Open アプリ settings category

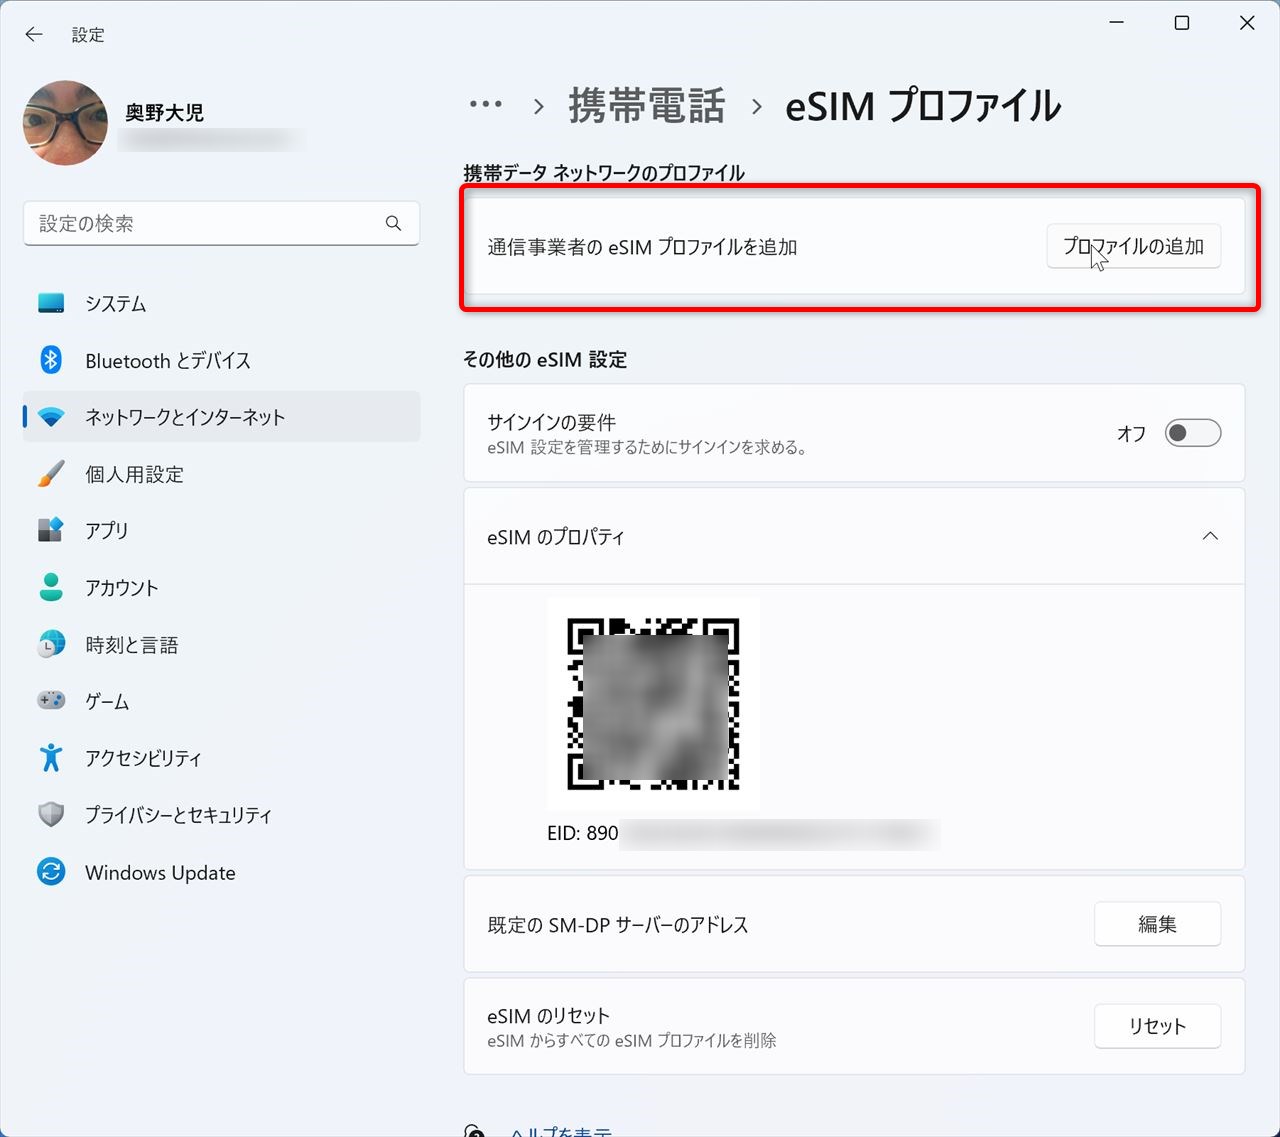[221, 530]
